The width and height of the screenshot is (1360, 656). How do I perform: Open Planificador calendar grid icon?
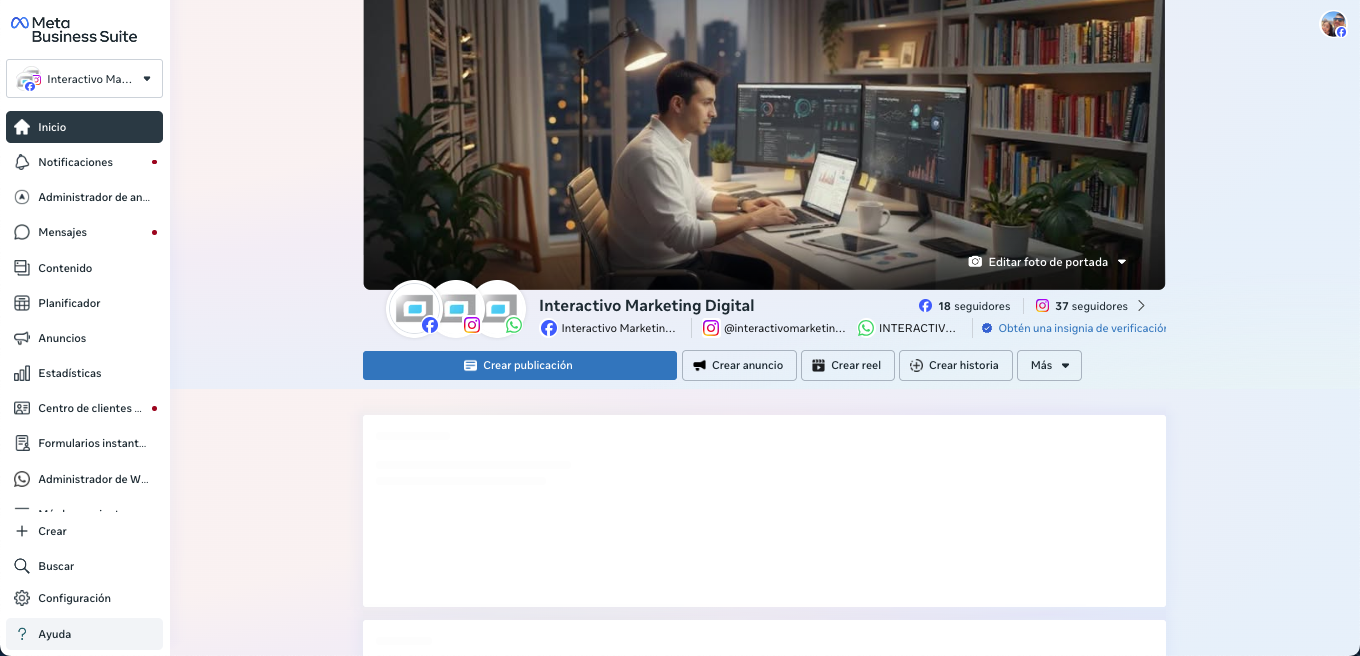pos(22,303)
